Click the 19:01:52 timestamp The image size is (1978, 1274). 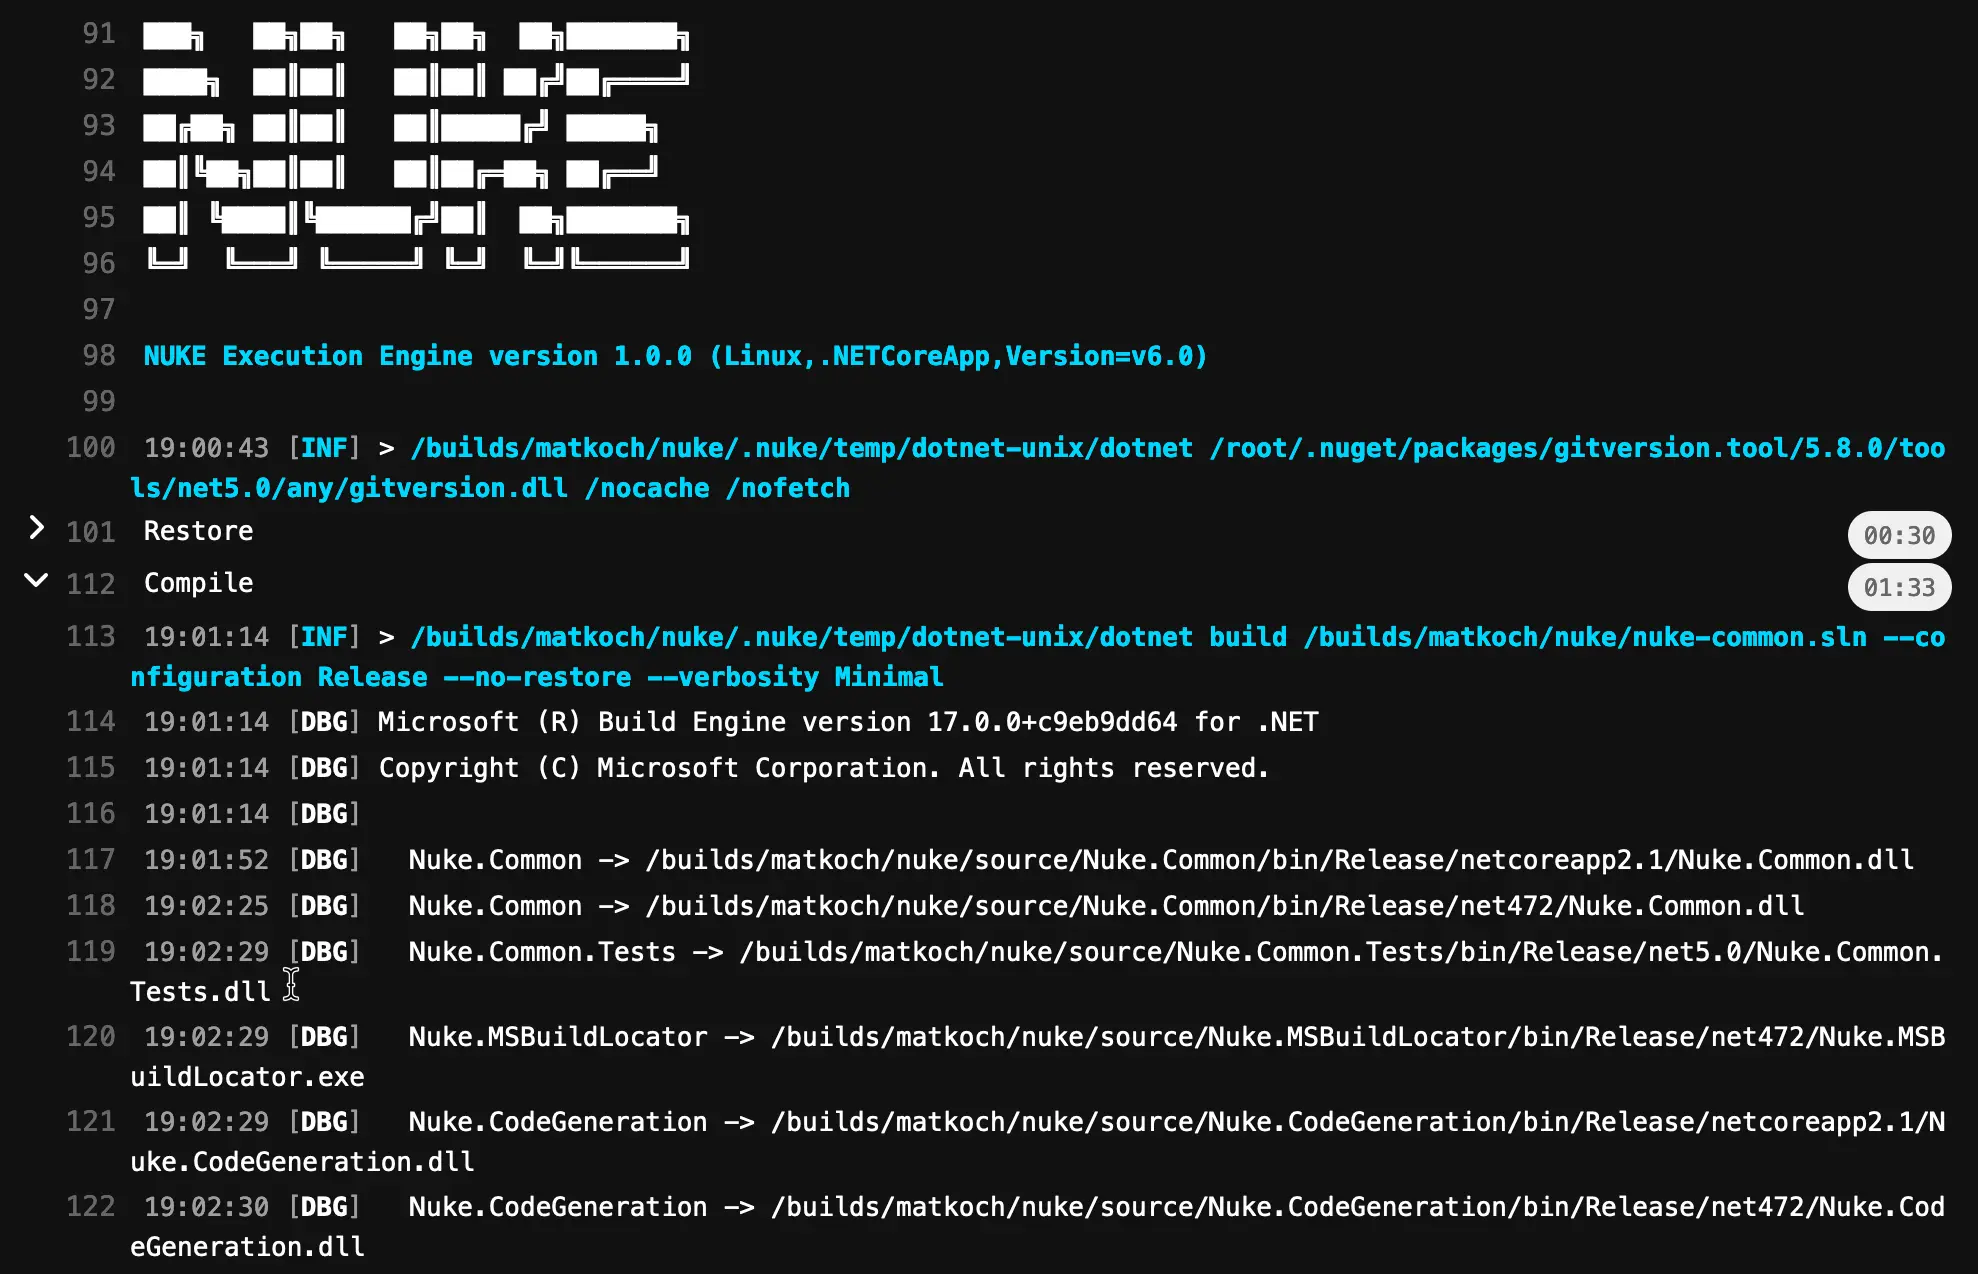(x=206, y=860)
